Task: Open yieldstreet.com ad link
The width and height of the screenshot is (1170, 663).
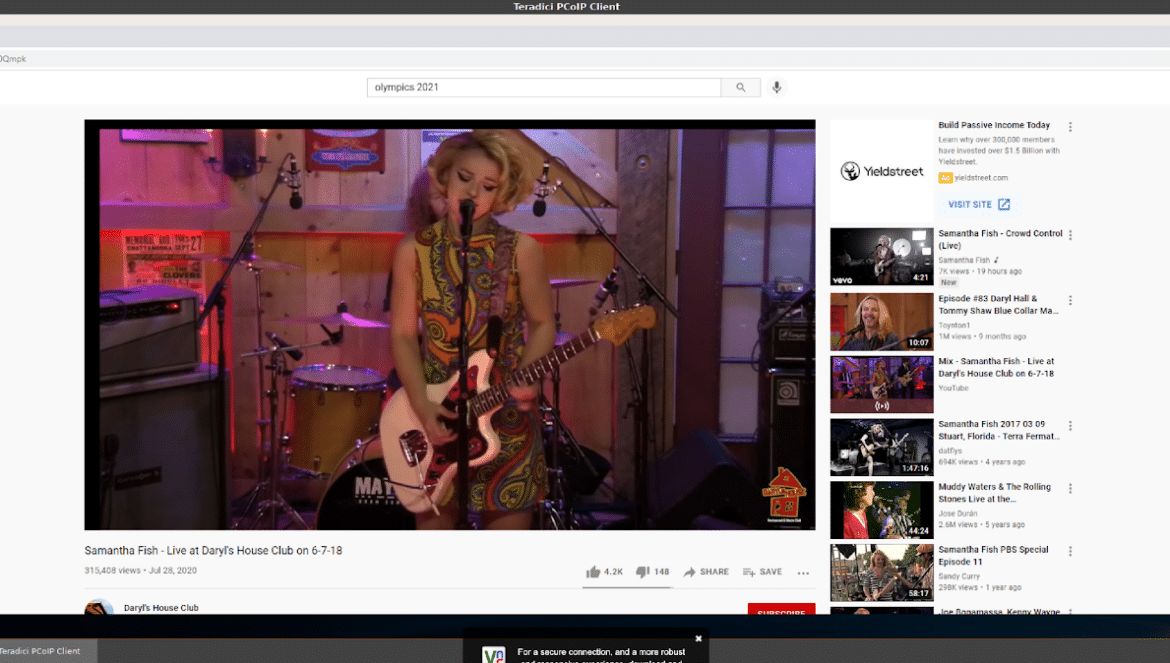Action: point(981,177)
